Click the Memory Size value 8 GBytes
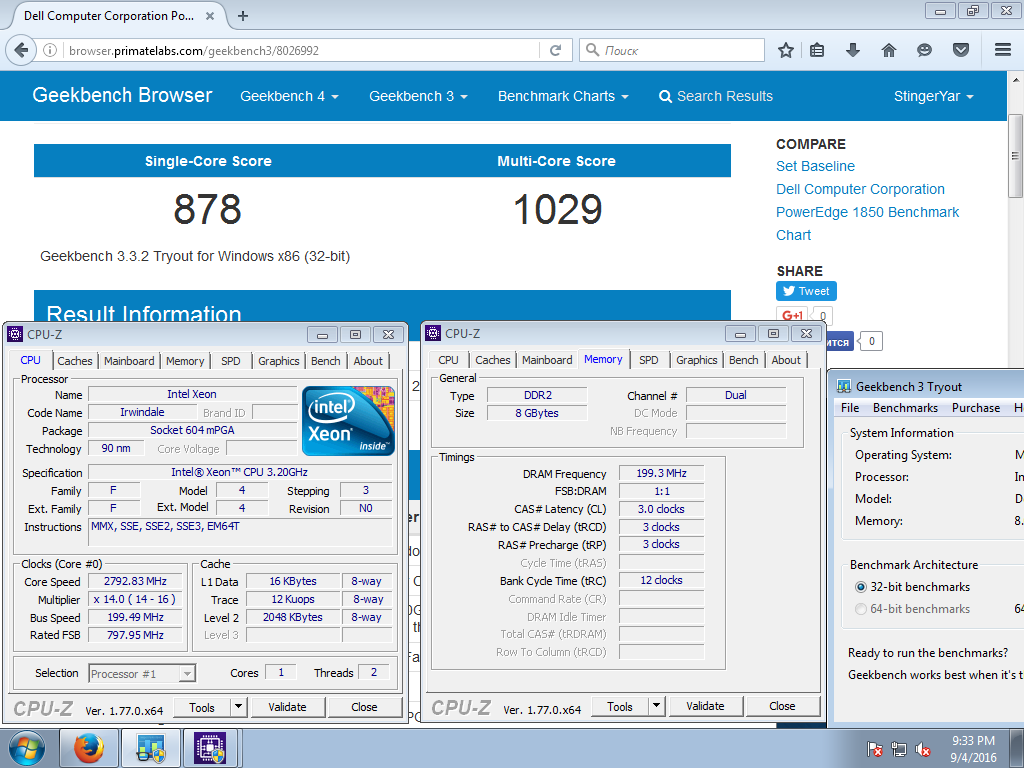The image size is (1024, 768). (537, 413)
